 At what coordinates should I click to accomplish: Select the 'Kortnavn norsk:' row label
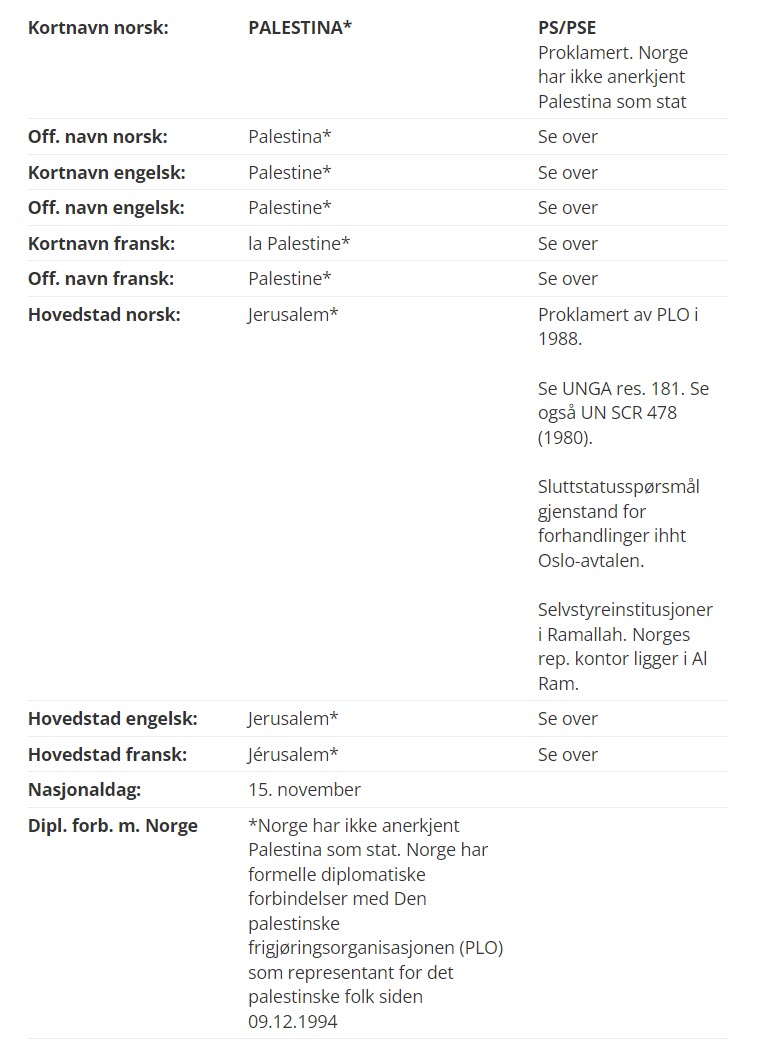[98, 28]
